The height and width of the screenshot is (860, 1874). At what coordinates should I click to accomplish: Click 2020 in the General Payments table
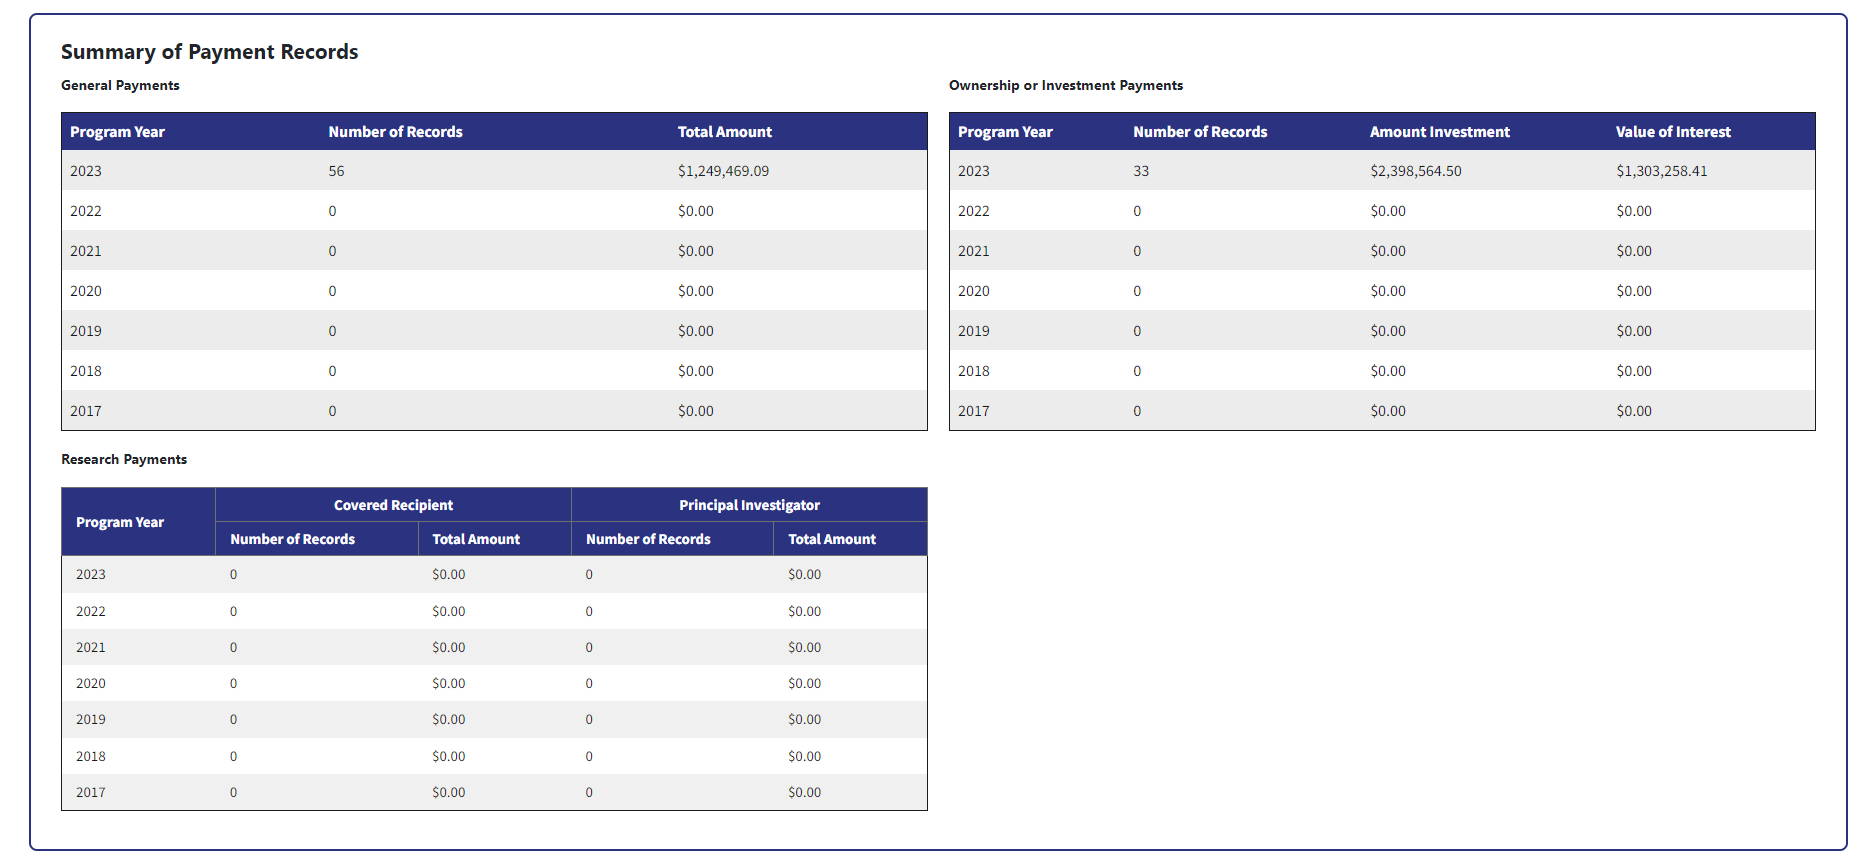[86, 291]
